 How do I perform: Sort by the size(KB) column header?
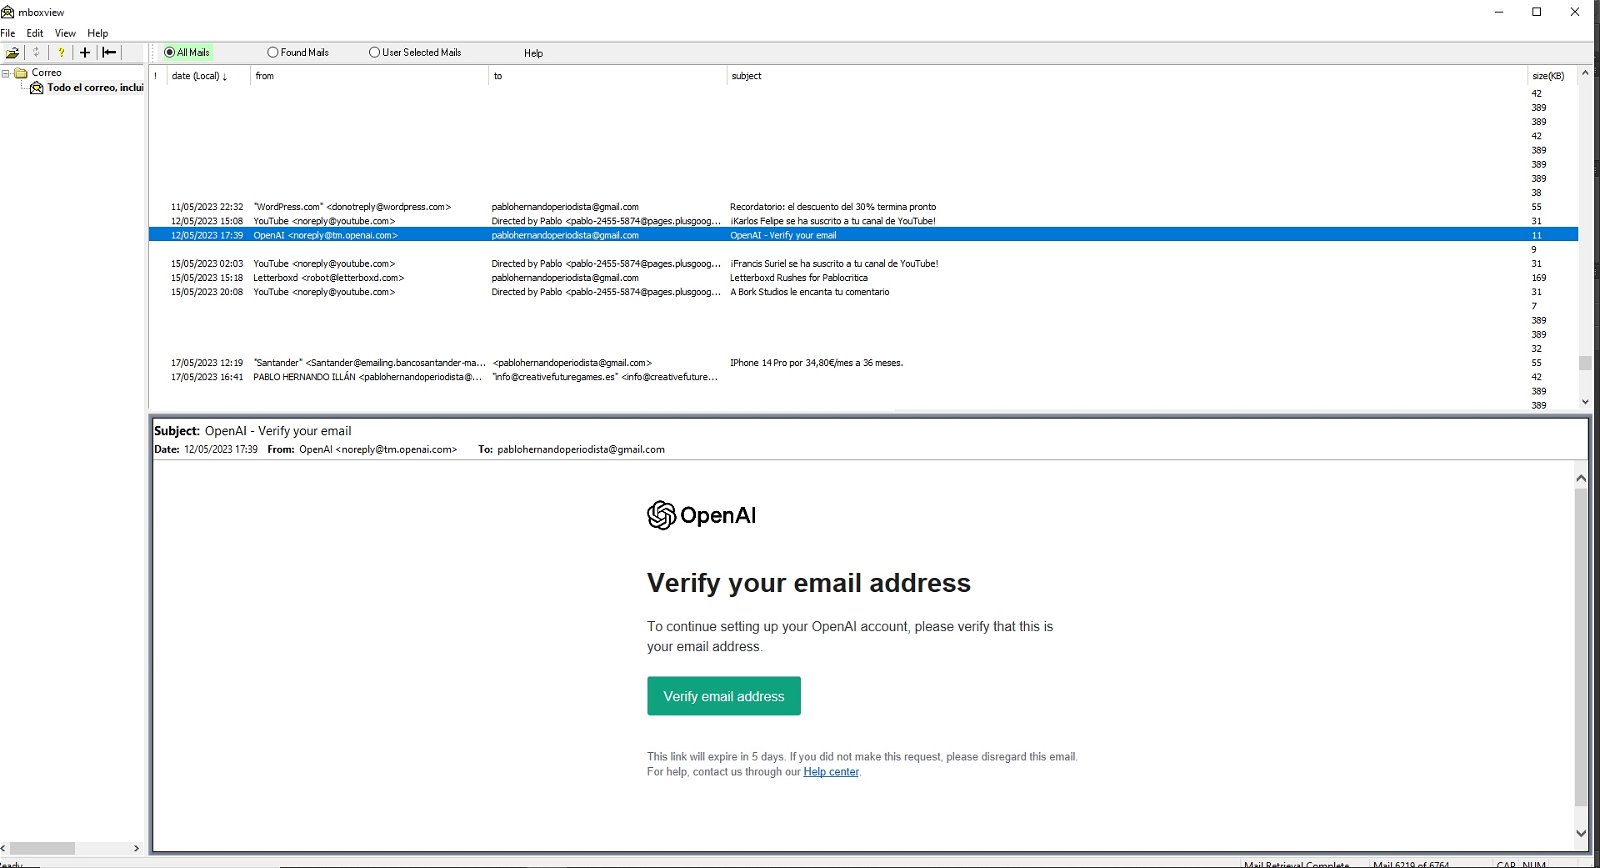[1552, 76]
